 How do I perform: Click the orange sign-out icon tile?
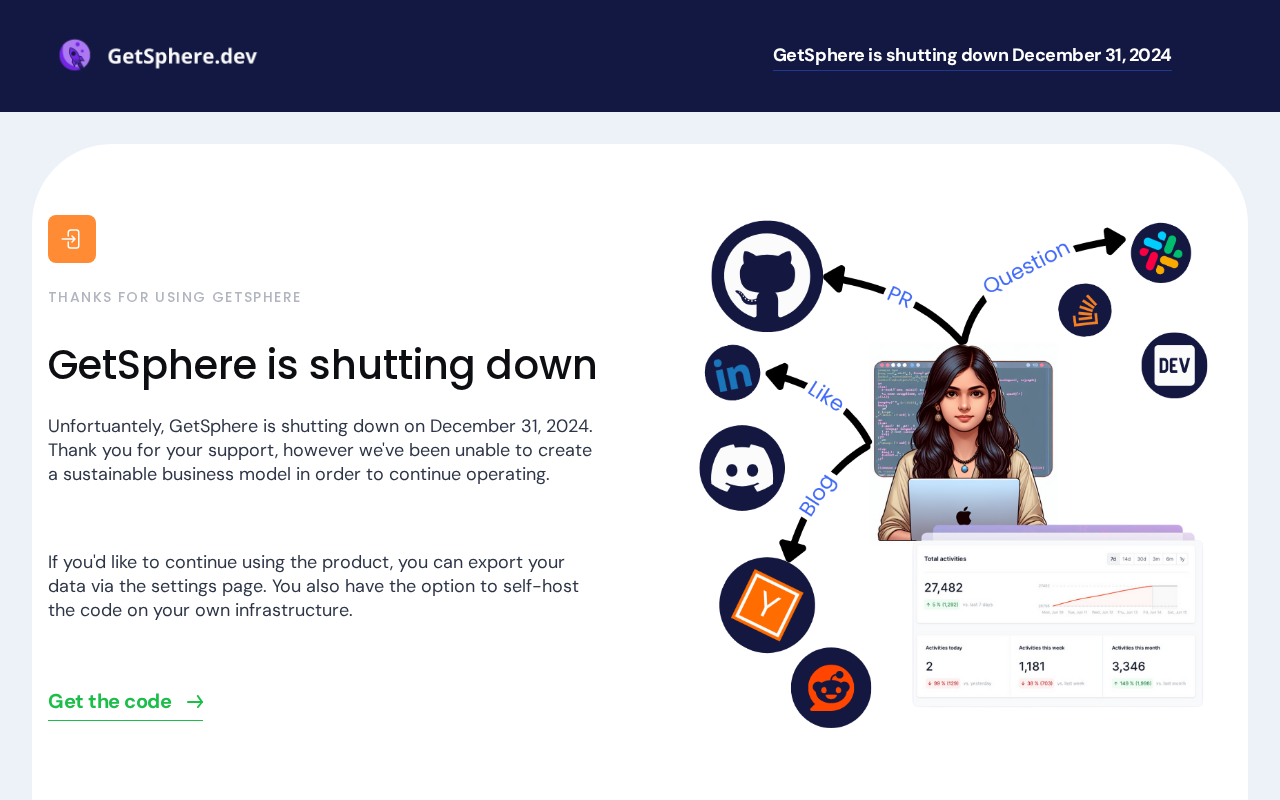(x=72, y=239)
